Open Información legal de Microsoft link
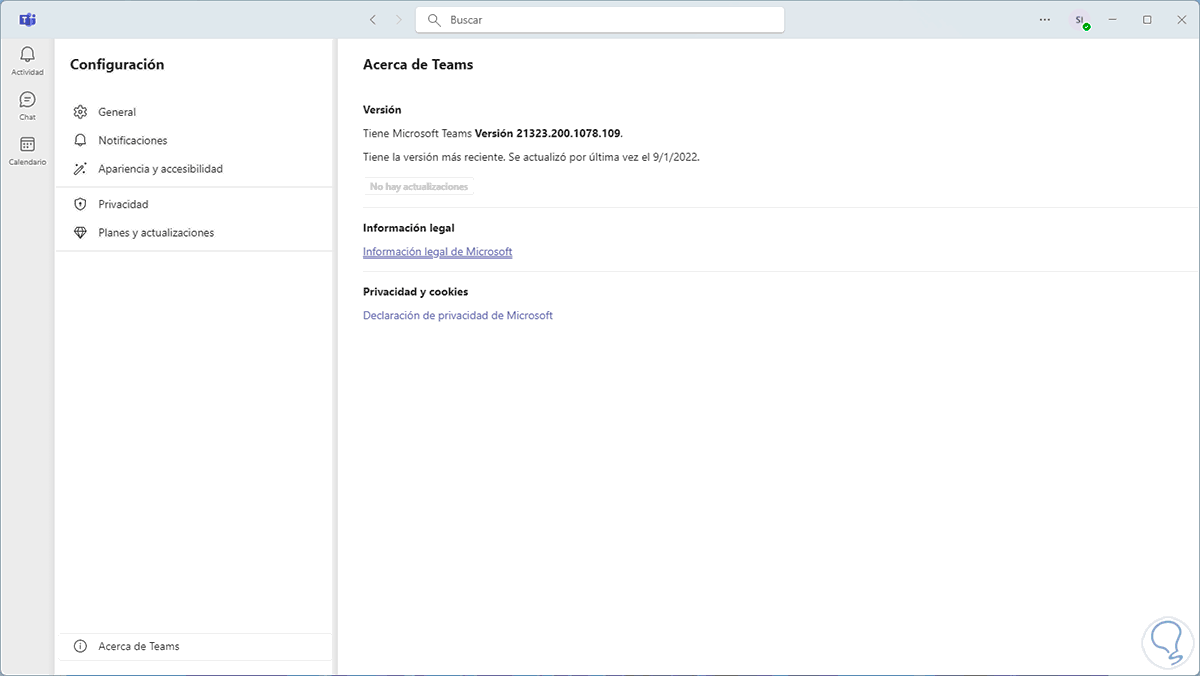 tap(437, 252)
